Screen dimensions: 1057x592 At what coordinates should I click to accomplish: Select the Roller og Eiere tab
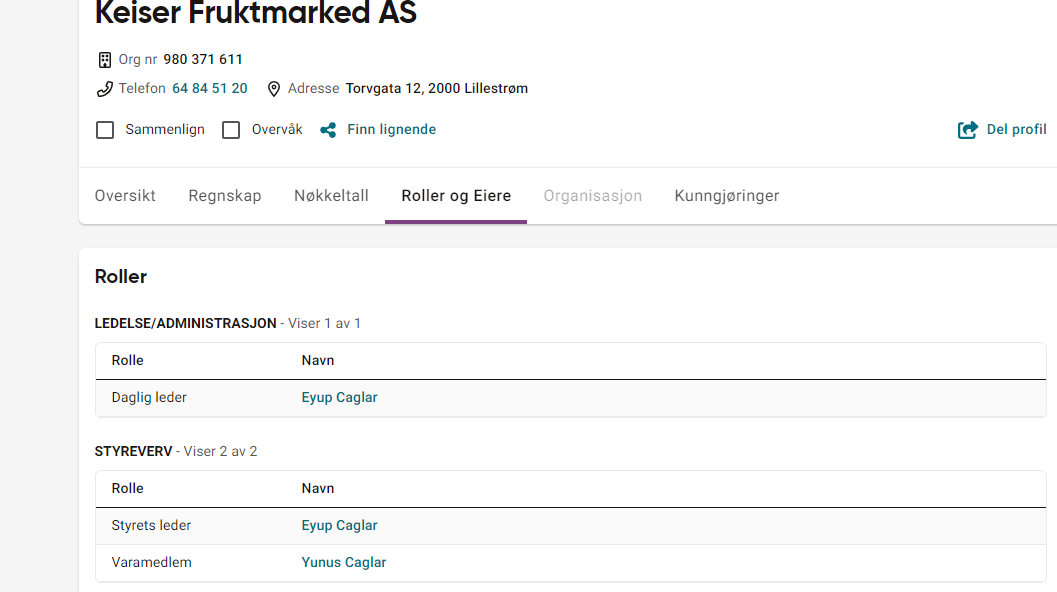[456, 196]
